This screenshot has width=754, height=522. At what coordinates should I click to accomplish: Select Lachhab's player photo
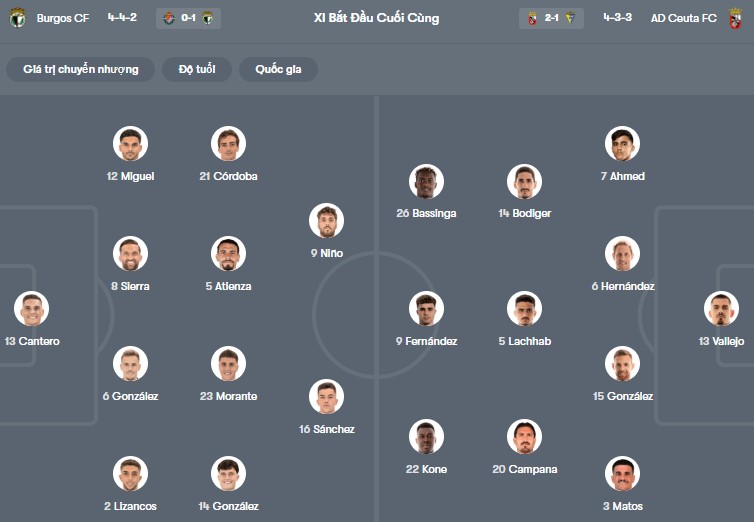click(x=524, y=309)
